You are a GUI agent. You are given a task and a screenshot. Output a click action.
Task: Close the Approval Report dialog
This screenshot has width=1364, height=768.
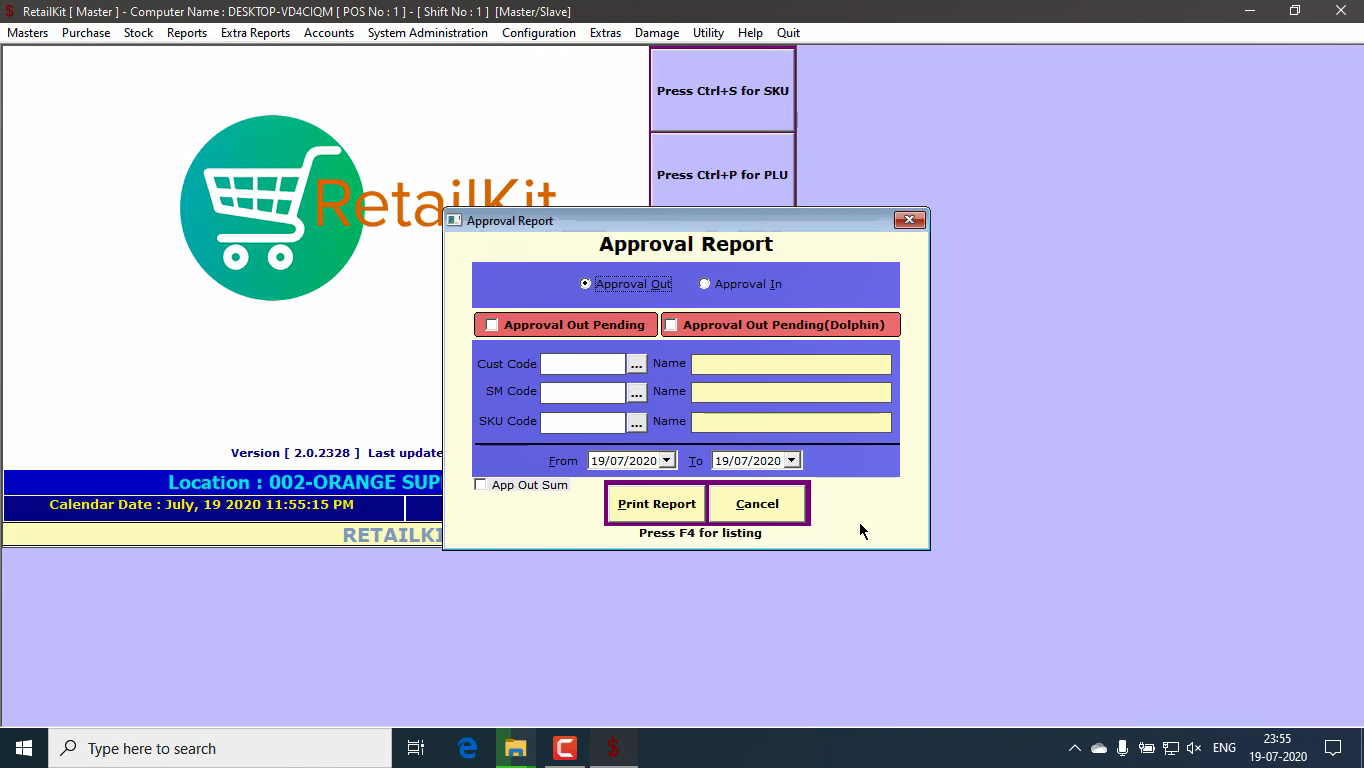[x=909, y=220]
